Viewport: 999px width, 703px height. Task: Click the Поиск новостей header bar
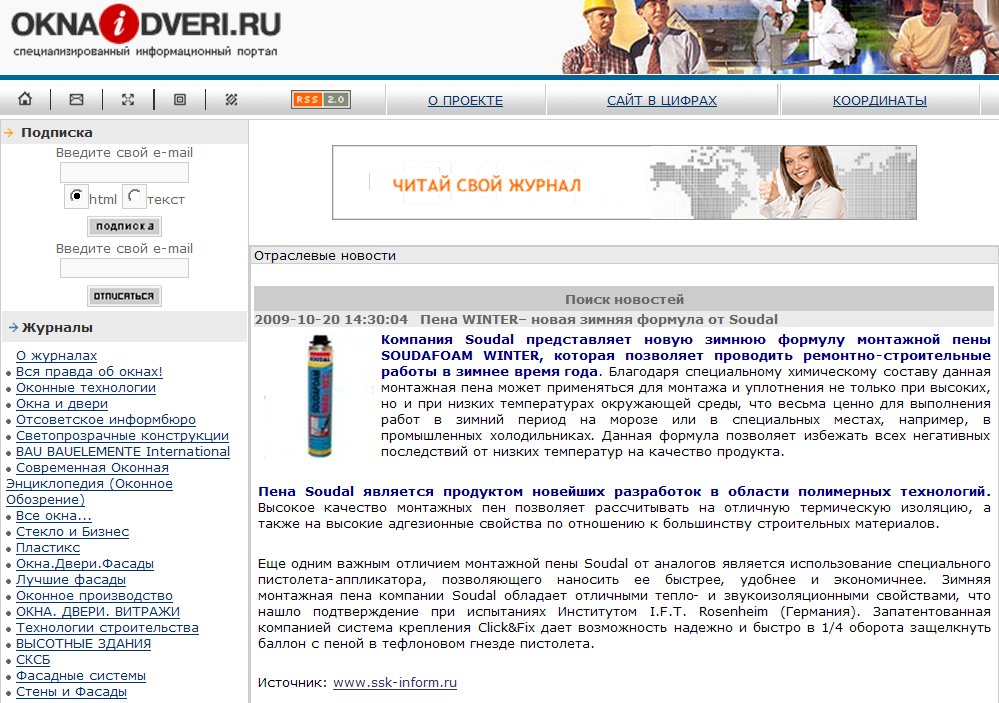point(624,299)
